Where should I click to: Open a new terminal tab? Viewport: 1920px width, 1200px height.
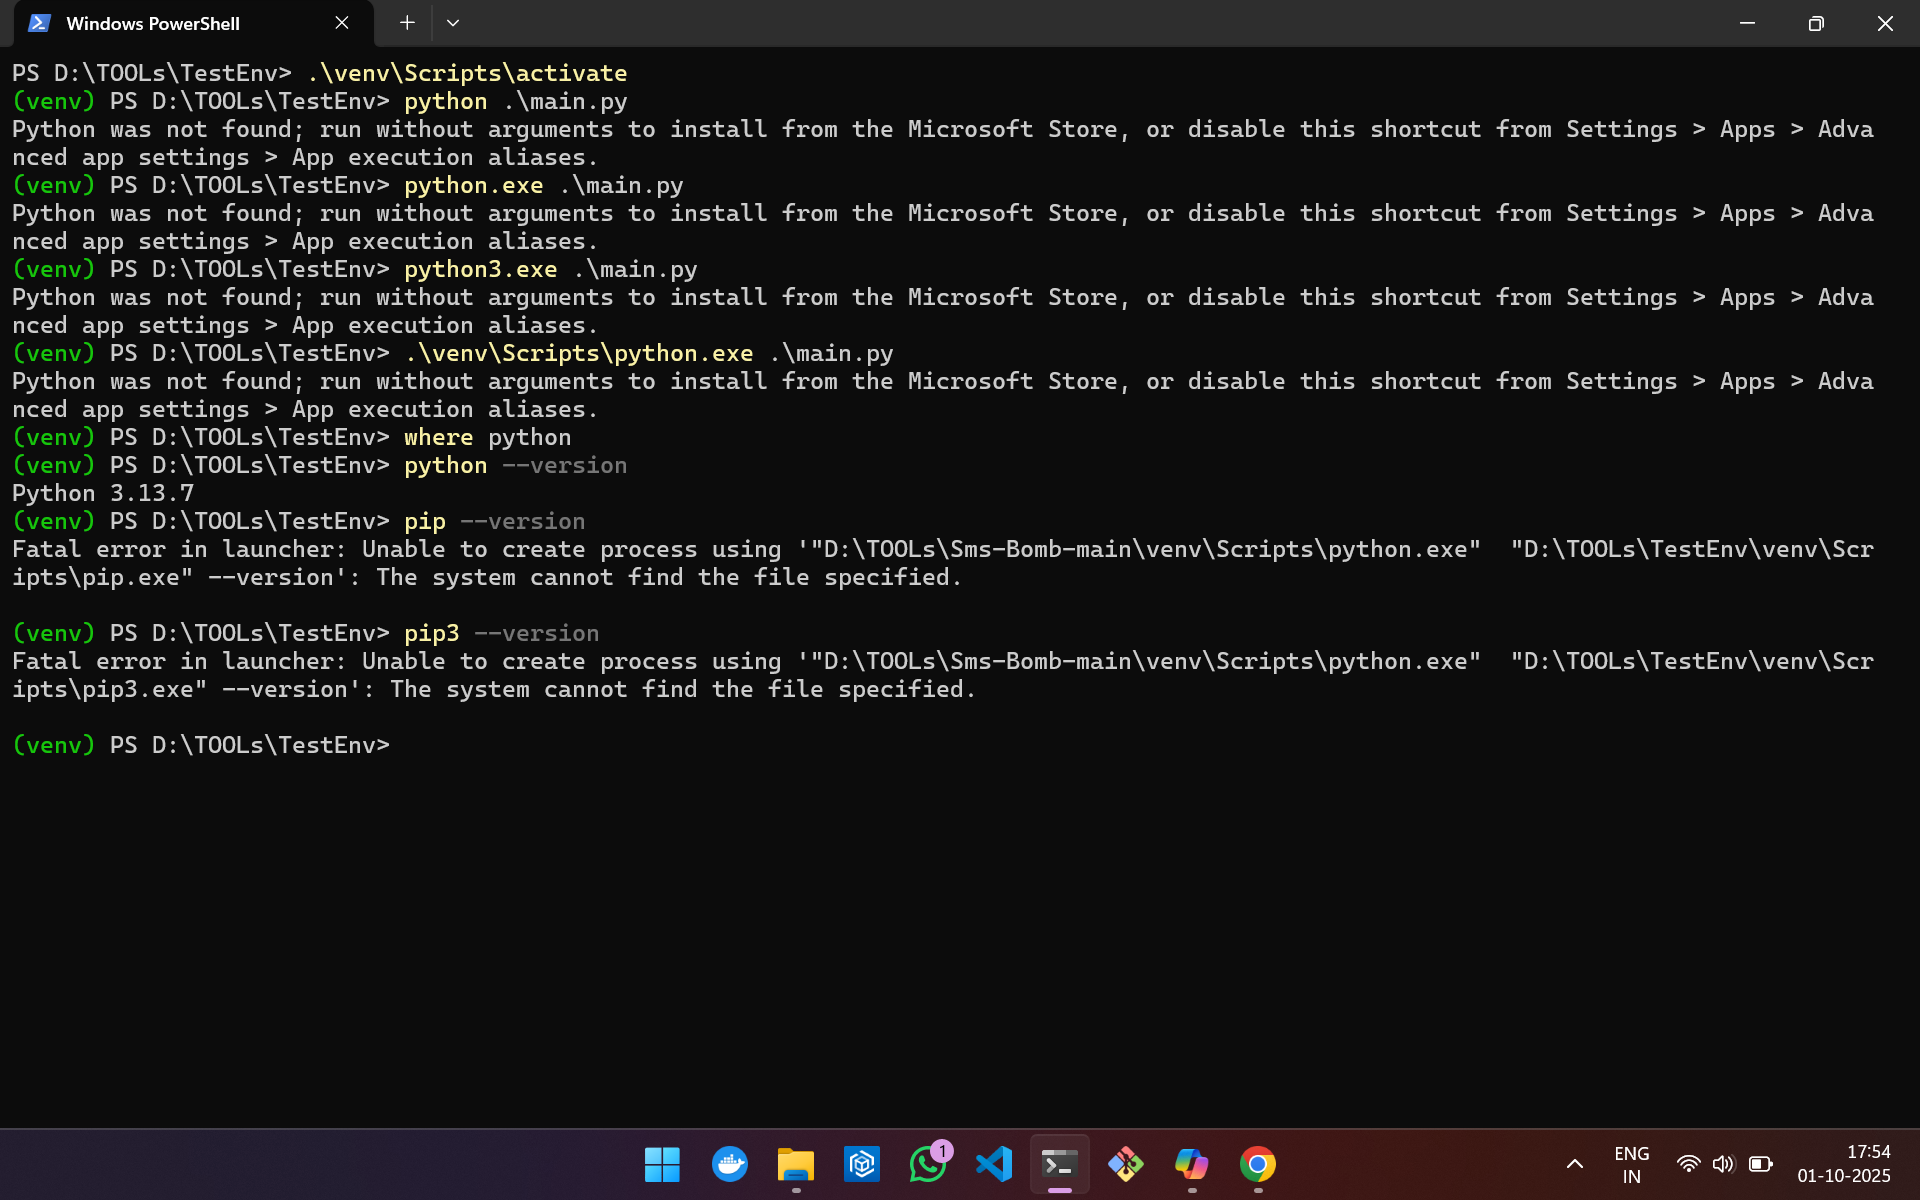pos(406,23)
